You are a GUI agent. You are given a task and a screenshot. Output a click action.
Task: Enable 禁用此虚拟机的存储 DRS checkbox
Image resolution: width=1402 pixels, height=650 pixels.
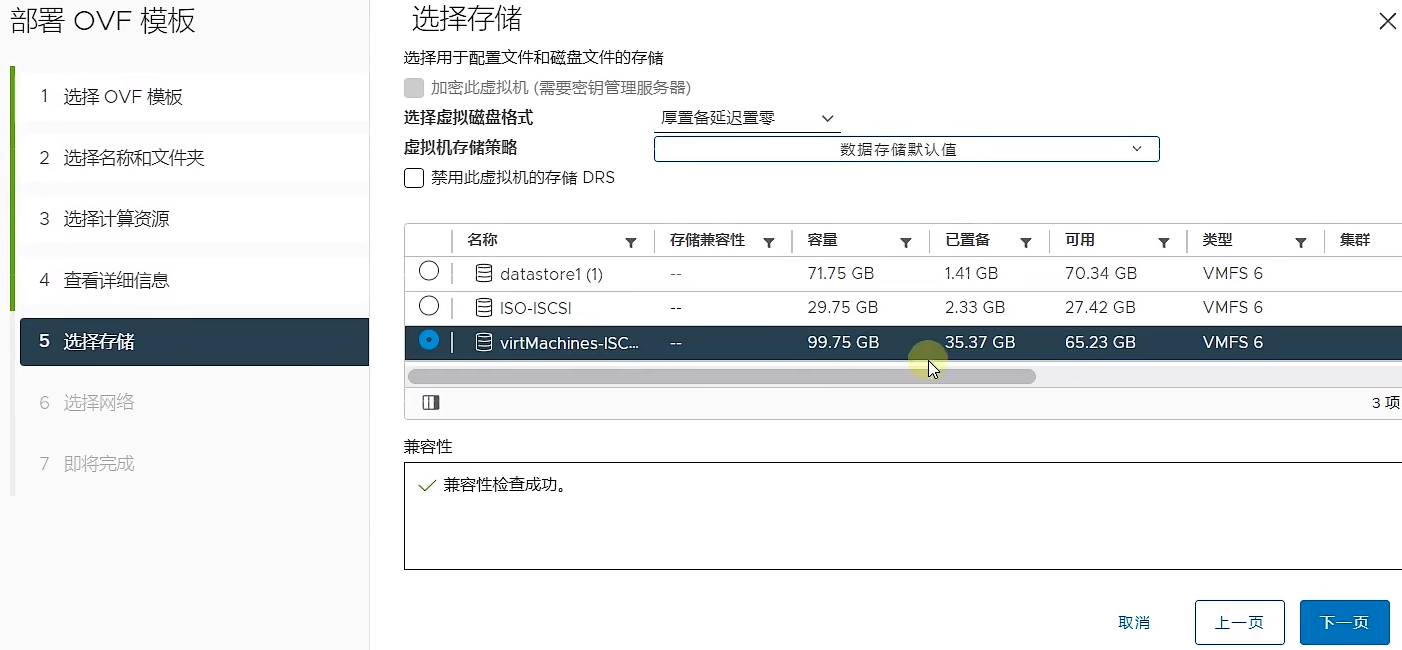[413, 178]
